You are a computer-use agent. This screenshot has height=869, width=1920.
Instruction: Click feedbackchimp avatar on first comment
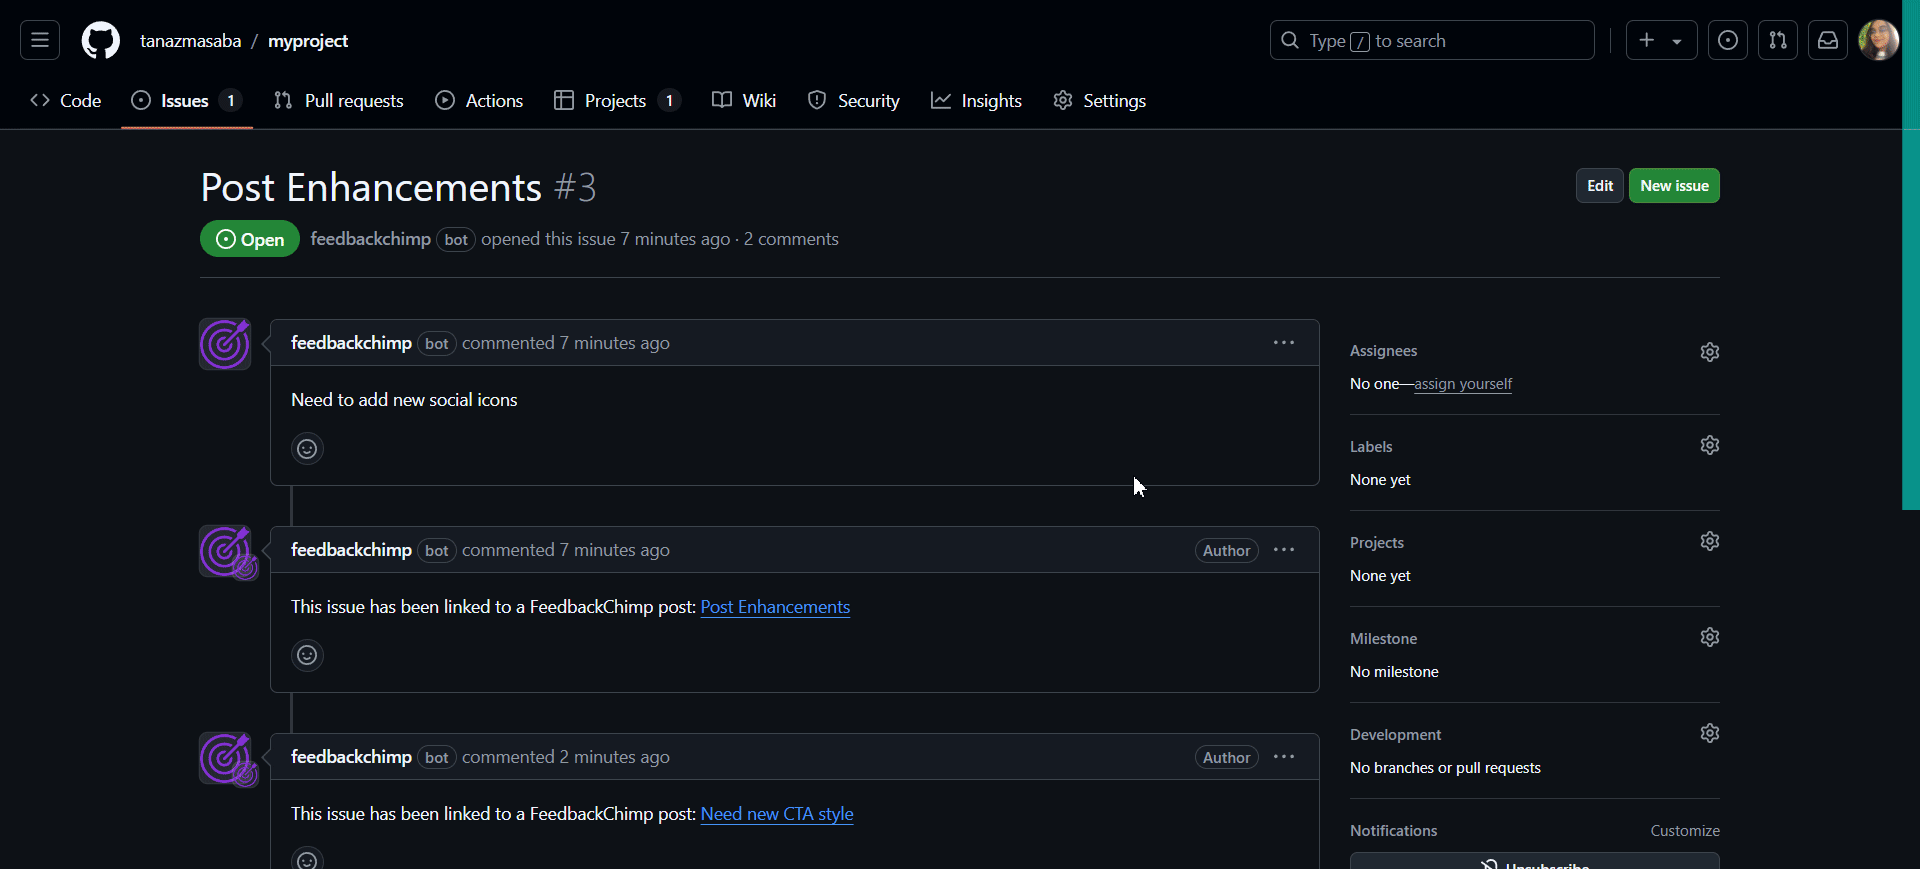point(225,344)
